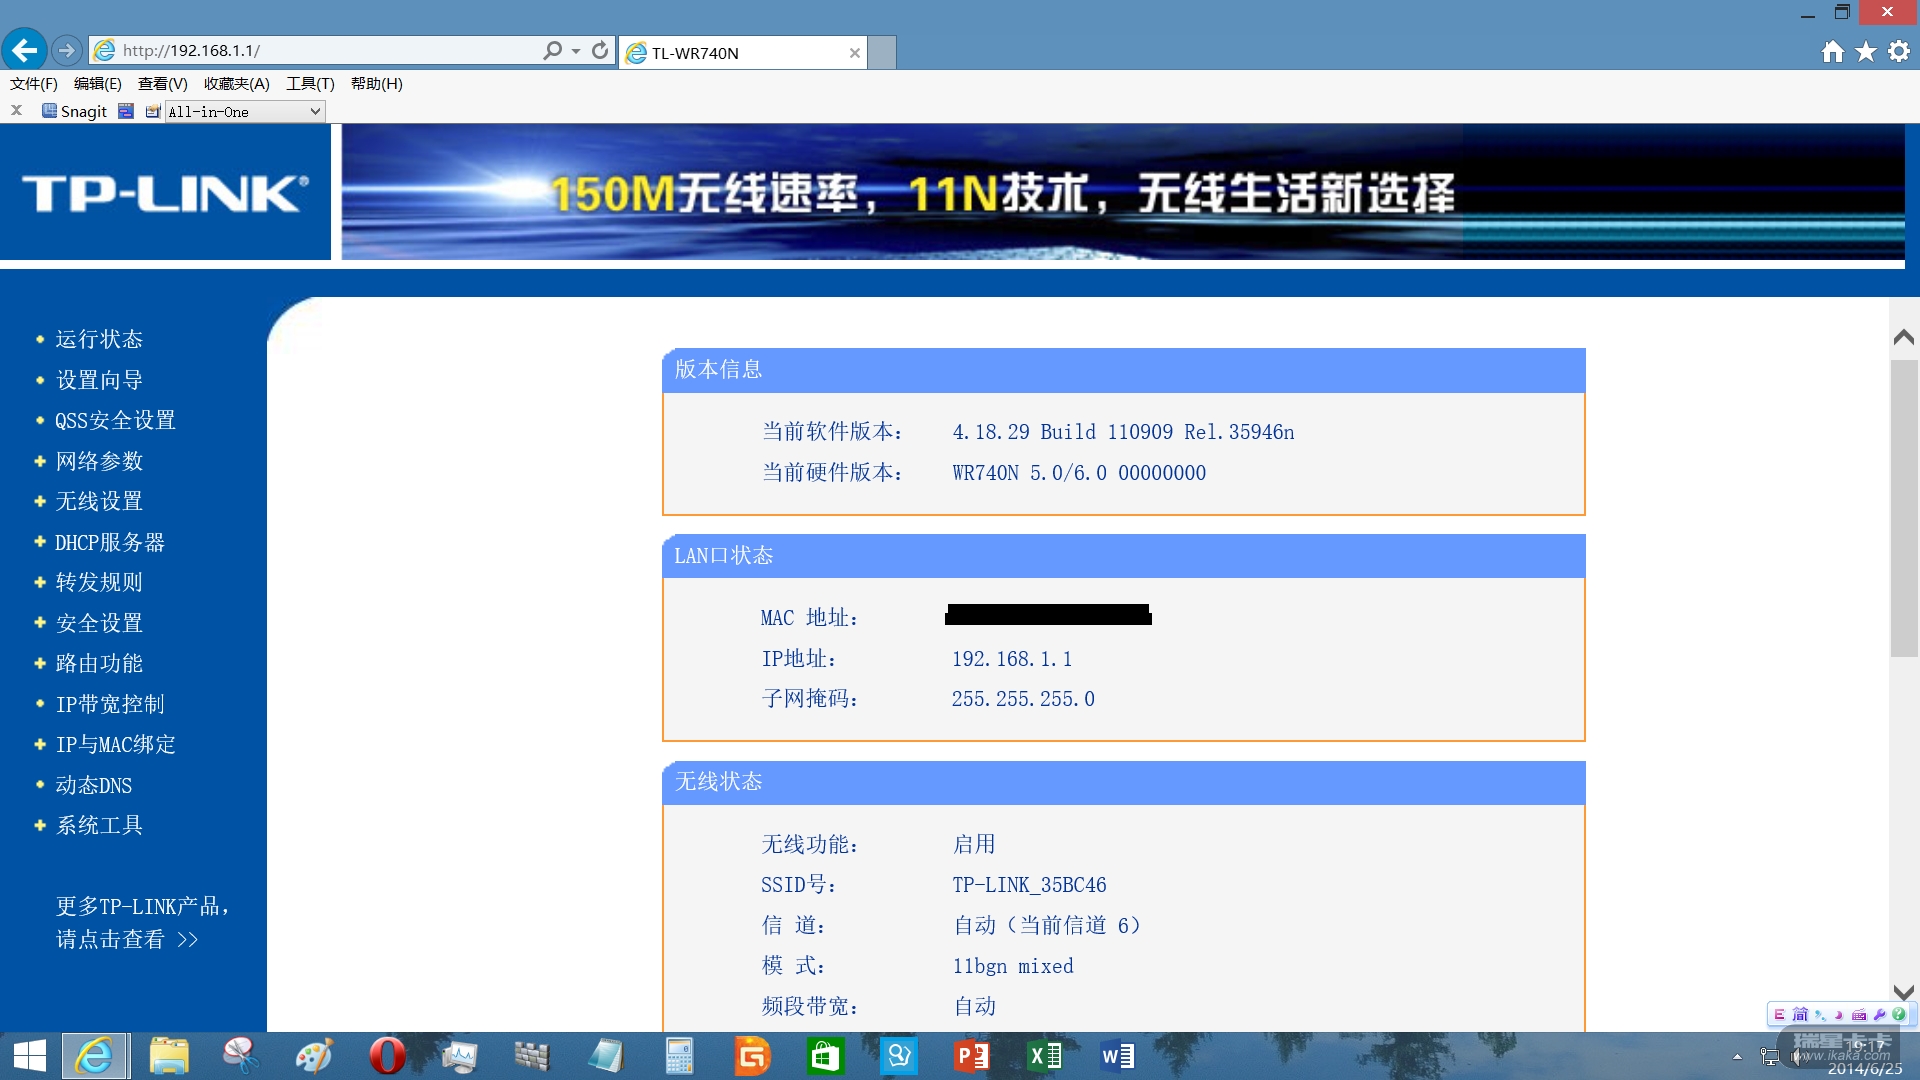The image size is (1920, 1080).
Task: Click the Snagit toolbar icon
Action: [x=75, y=111]
